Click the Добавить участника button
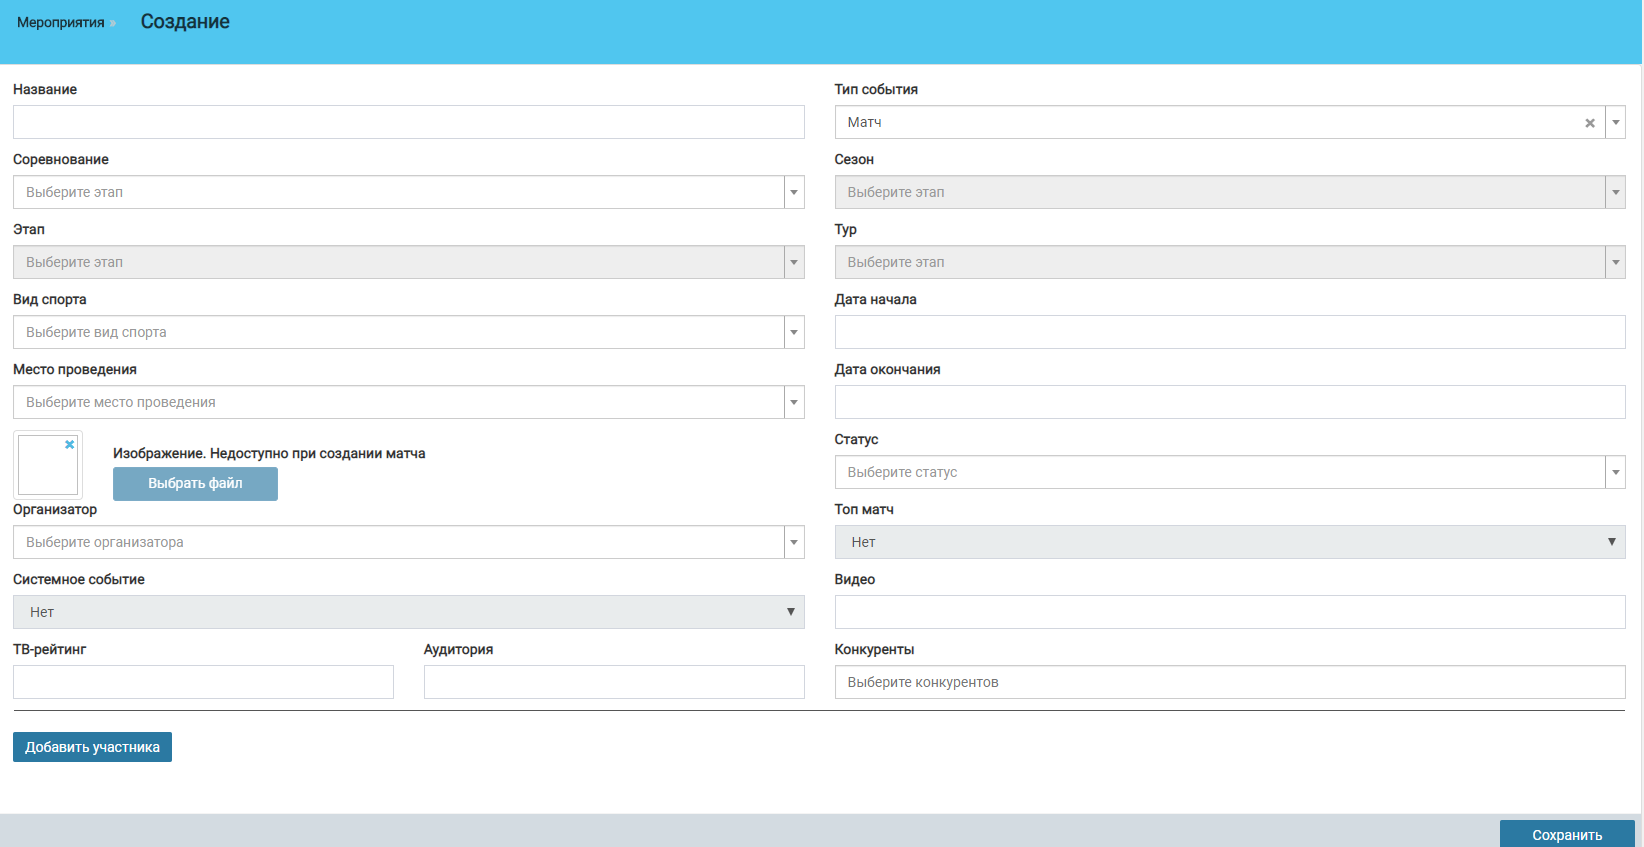The image size is (1644, 847). click(92, 747)
